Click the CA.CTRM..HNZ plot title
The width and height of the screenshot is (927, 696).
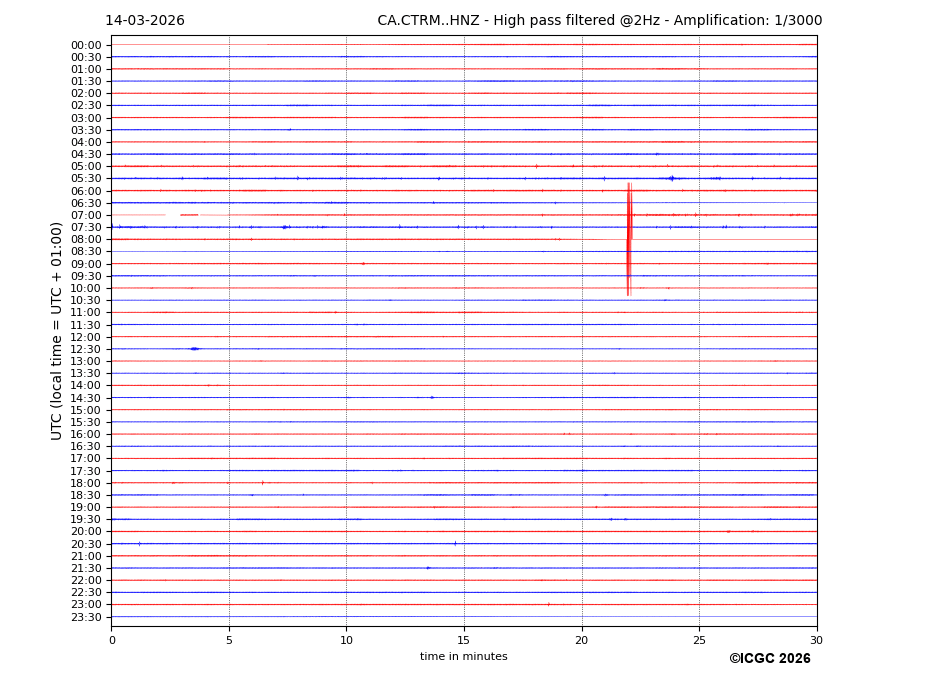[599, 21]
